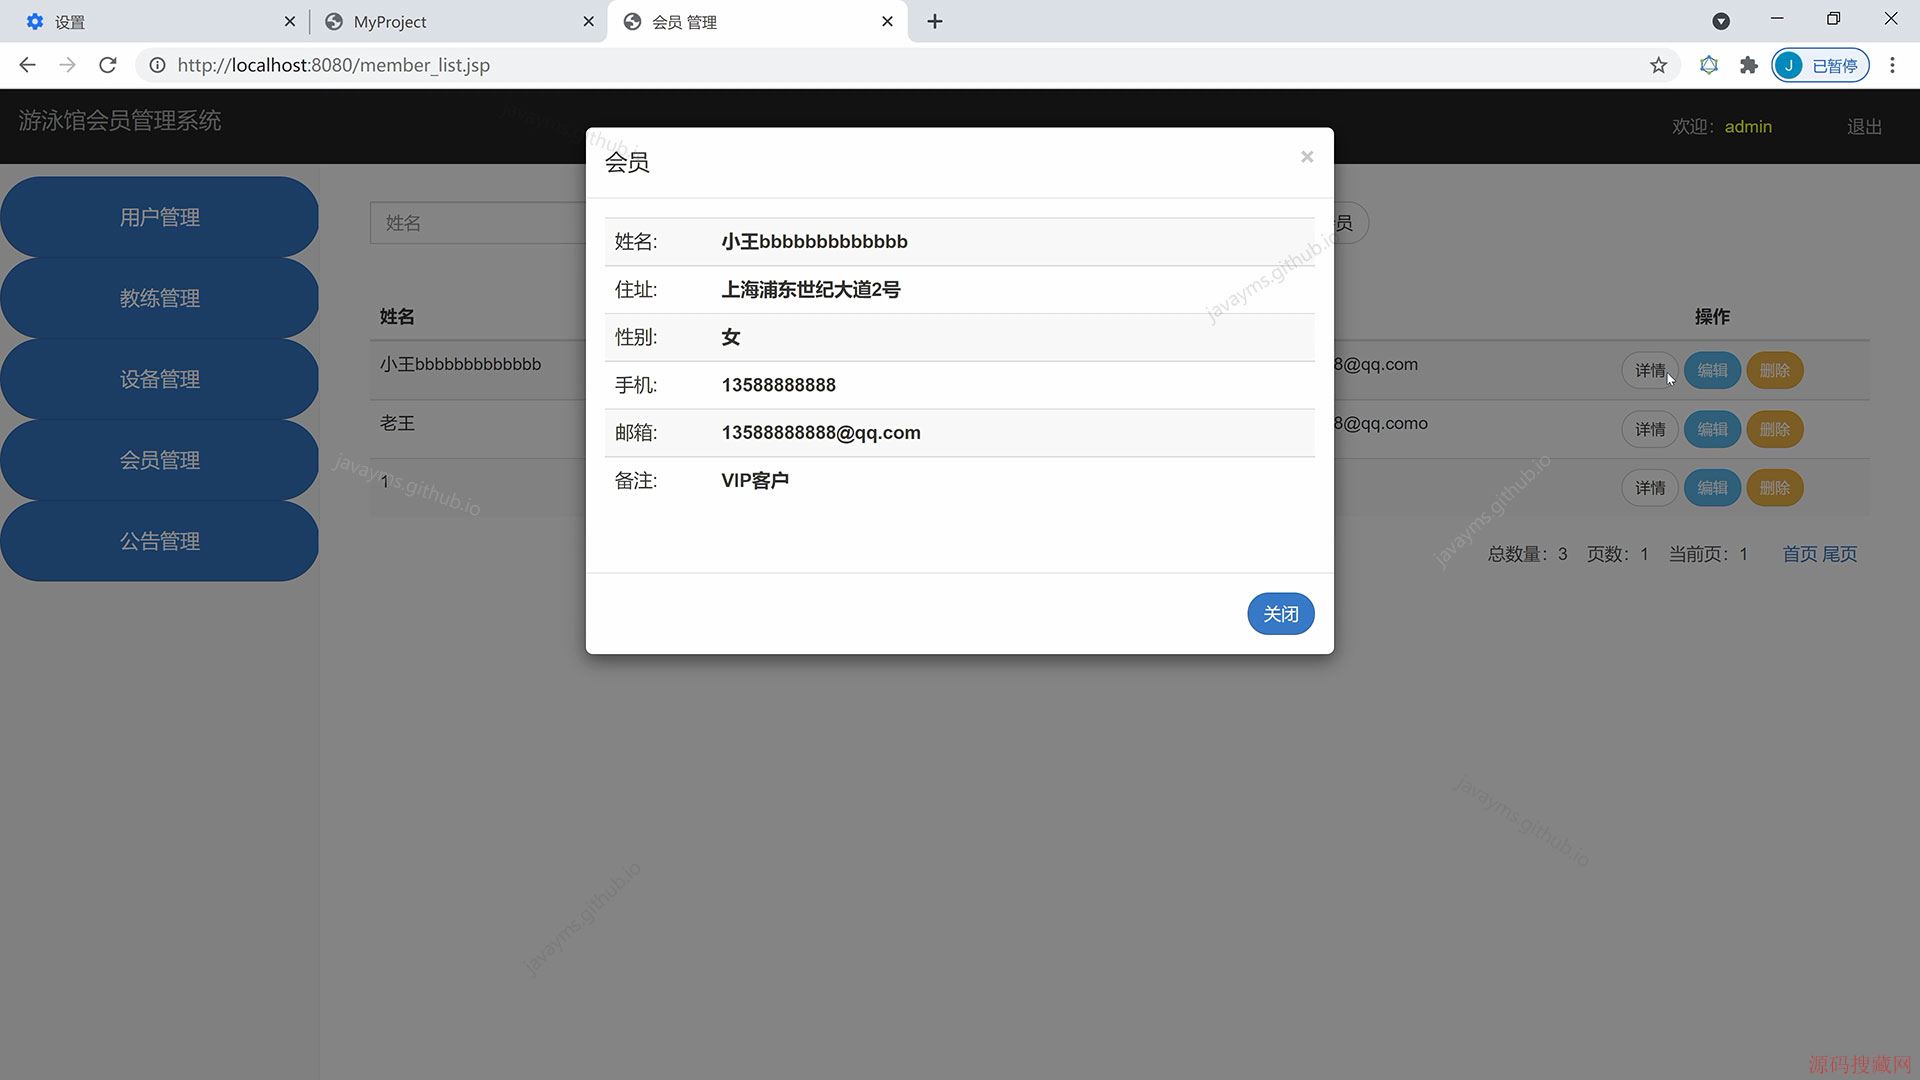Viewport: 1920px width, 1080px height.
Task: Open 公告管理 in sidebar
Action: pos(160,542)
